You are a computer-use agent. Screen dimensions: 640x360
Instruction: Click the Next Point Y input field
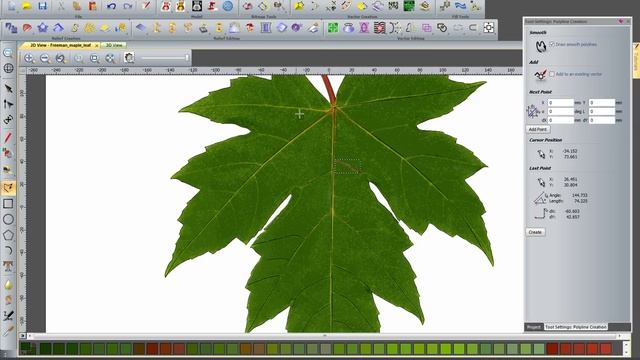pos(601,102)
